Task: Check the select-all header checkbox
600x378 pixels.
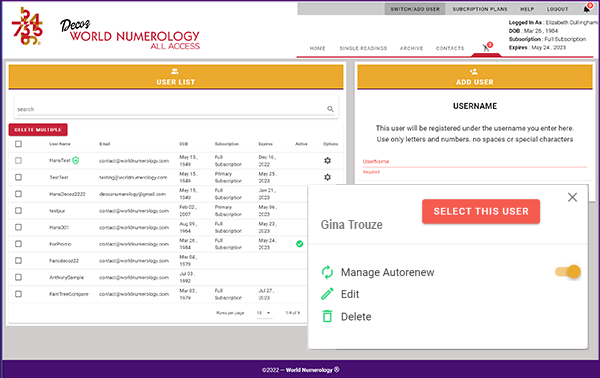Action: click(18, 144)
